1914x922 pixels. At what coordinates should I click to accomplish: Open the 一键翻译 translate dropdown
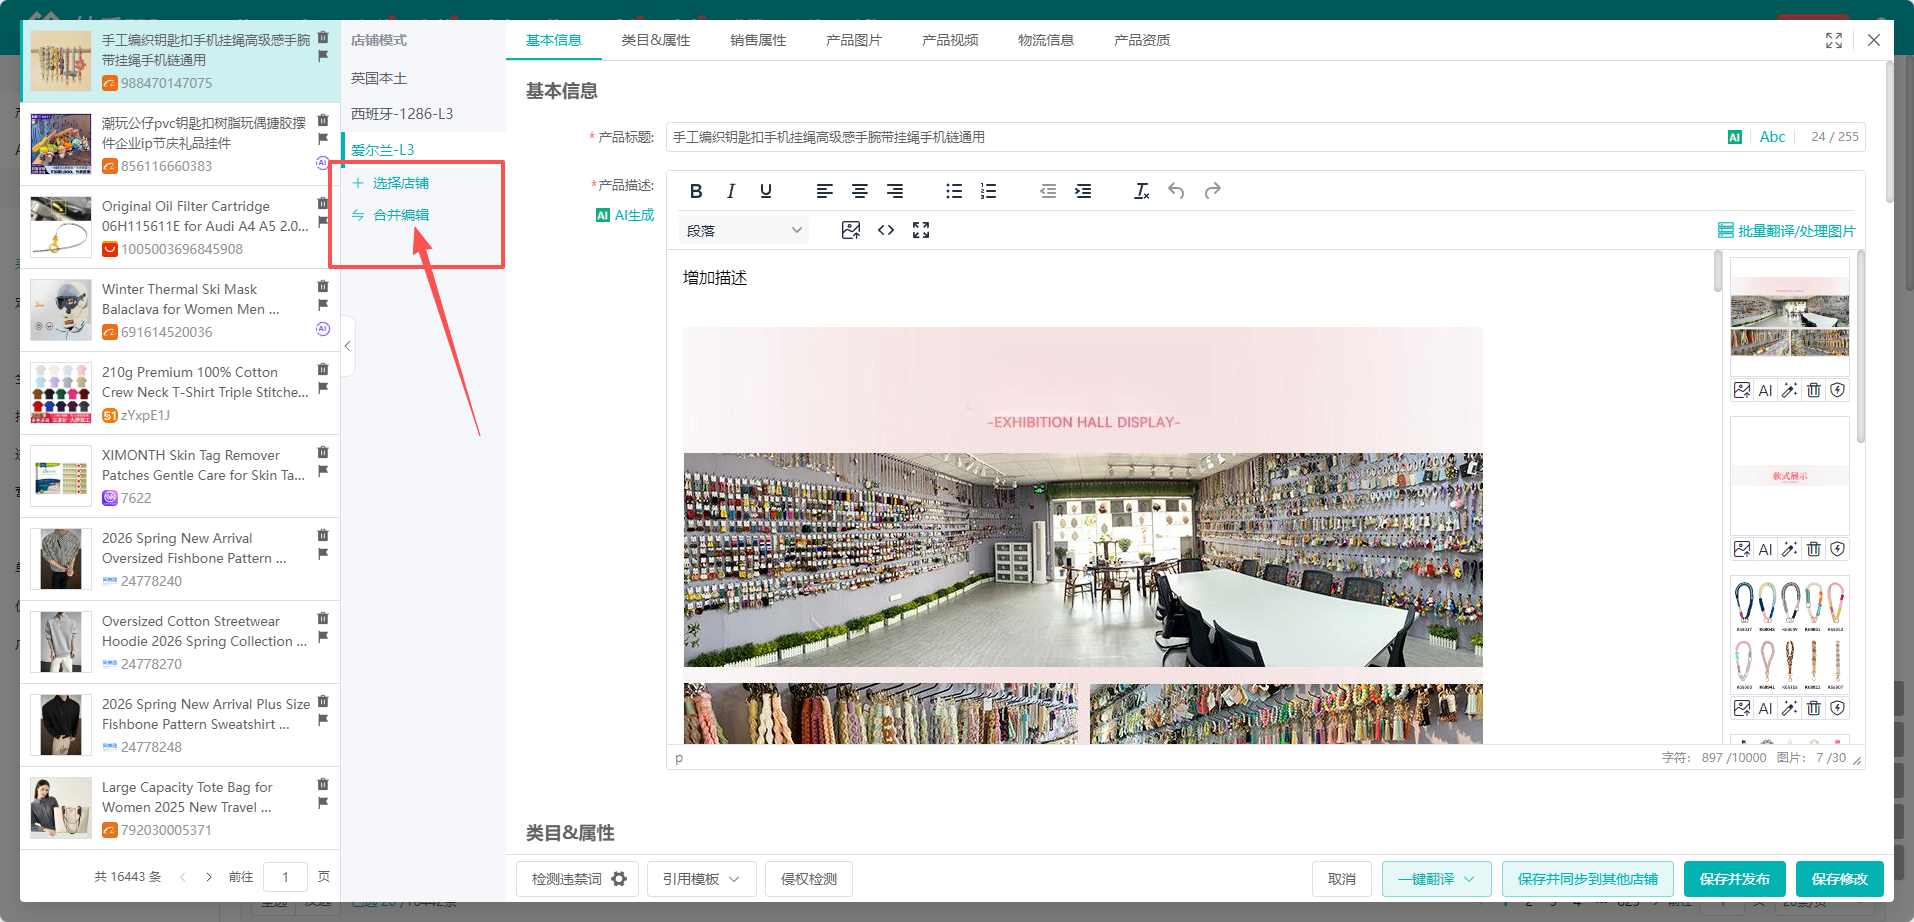pos(1437,879)
